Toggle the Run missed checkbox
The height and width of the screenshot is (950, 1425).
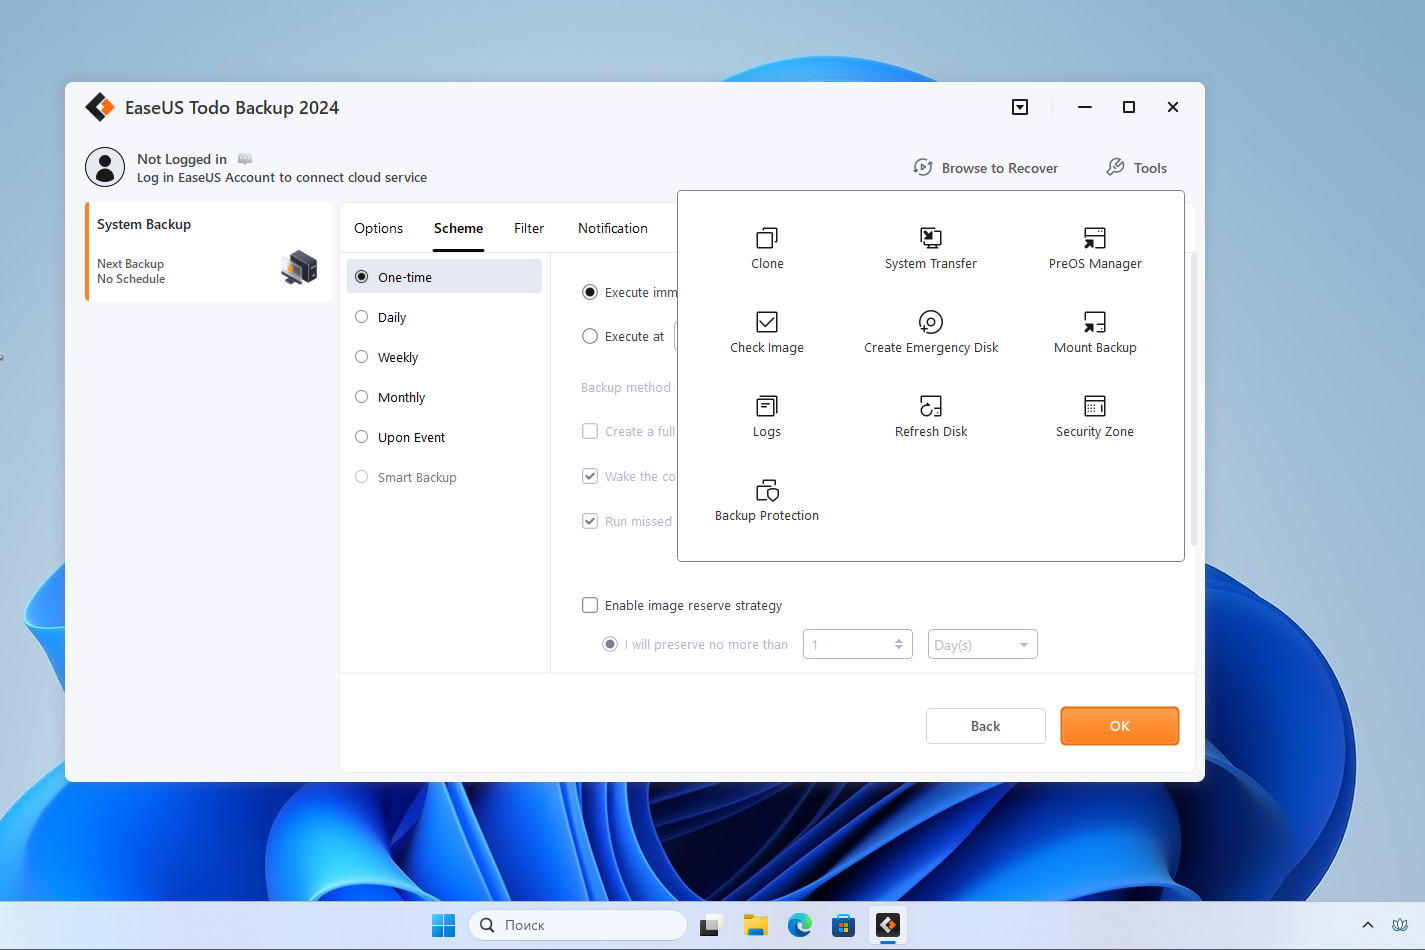[590, 521]
